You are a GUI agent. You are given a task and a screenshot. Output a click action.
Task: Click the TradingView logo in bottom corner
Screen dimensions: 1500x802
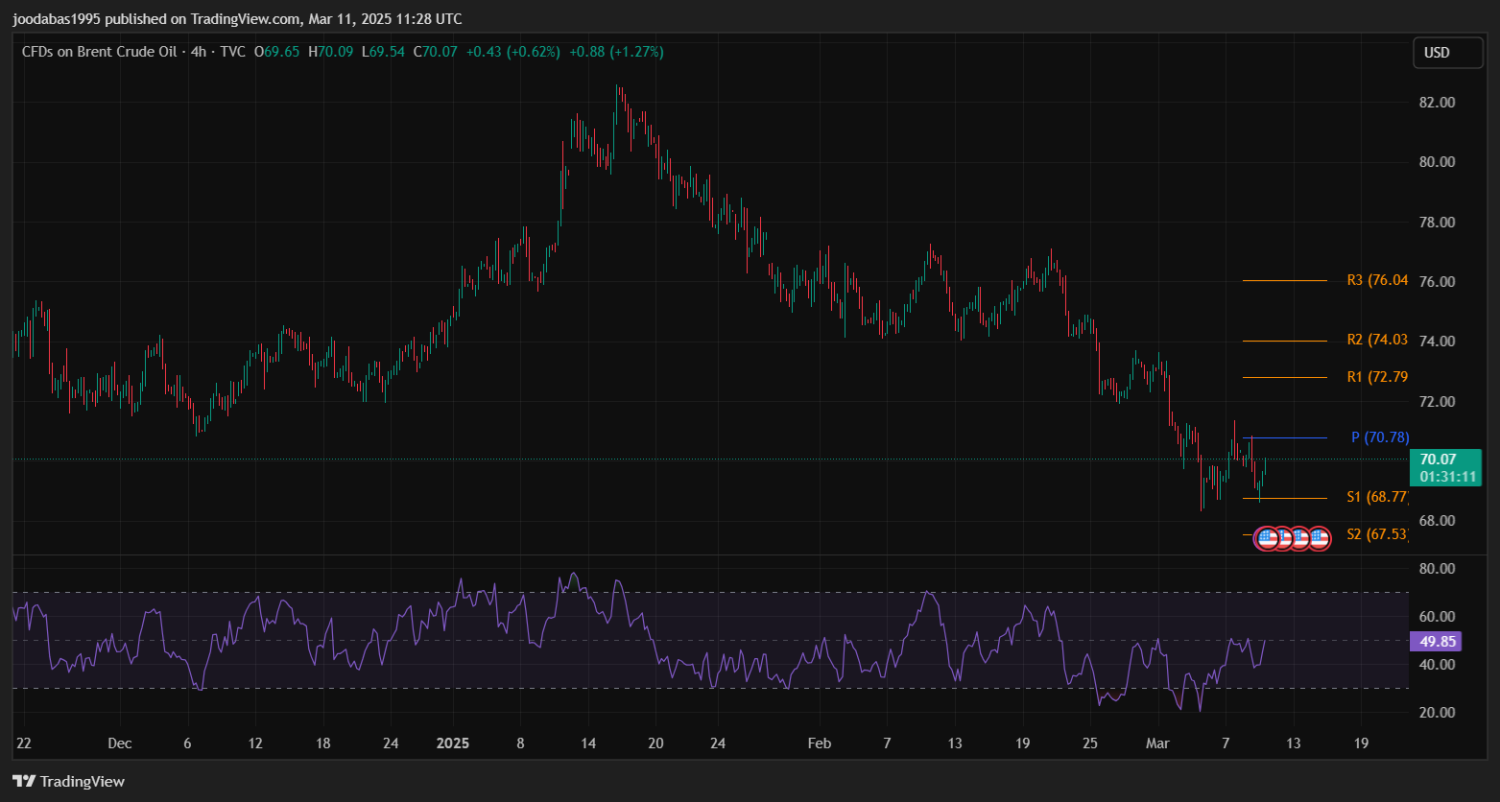(68, 781)
